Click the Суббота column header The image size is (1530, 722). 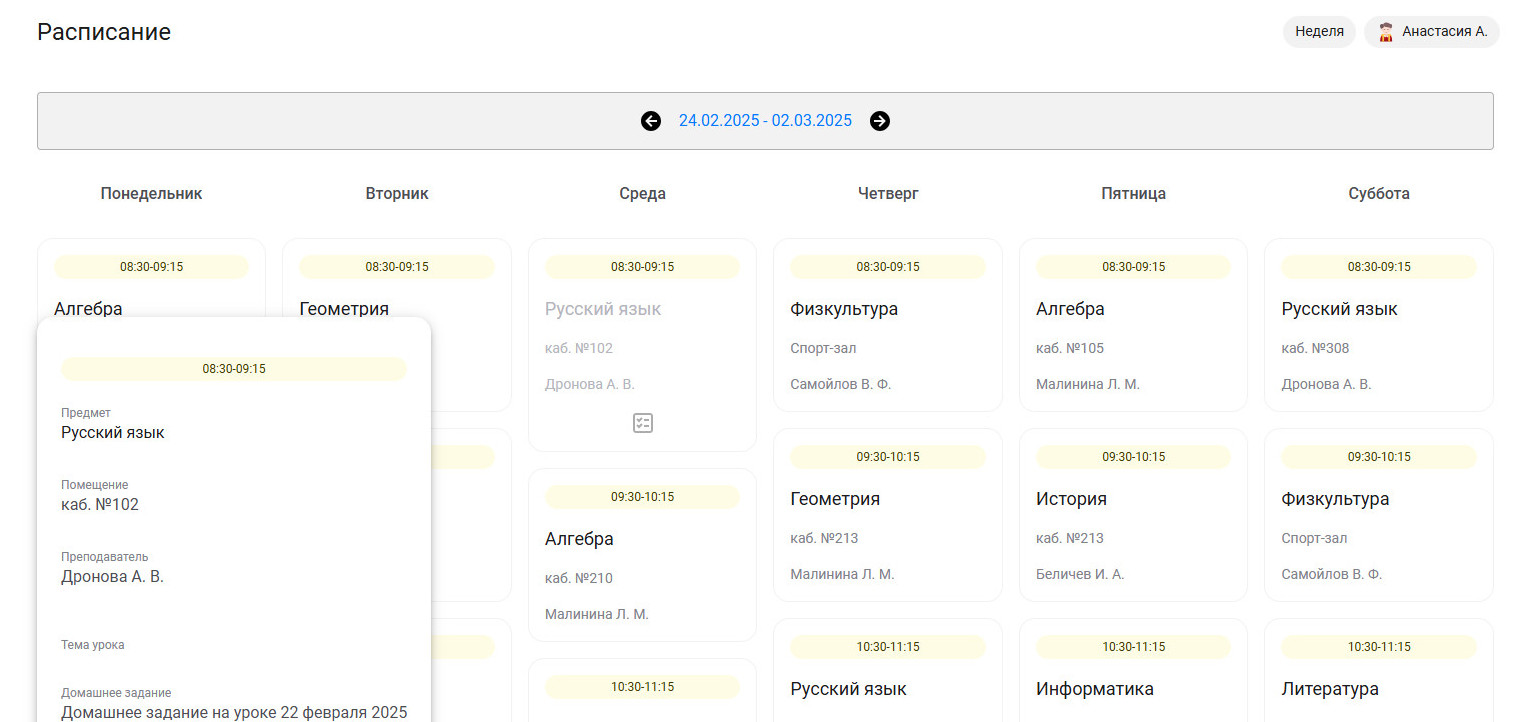[x=1378, y=194]
